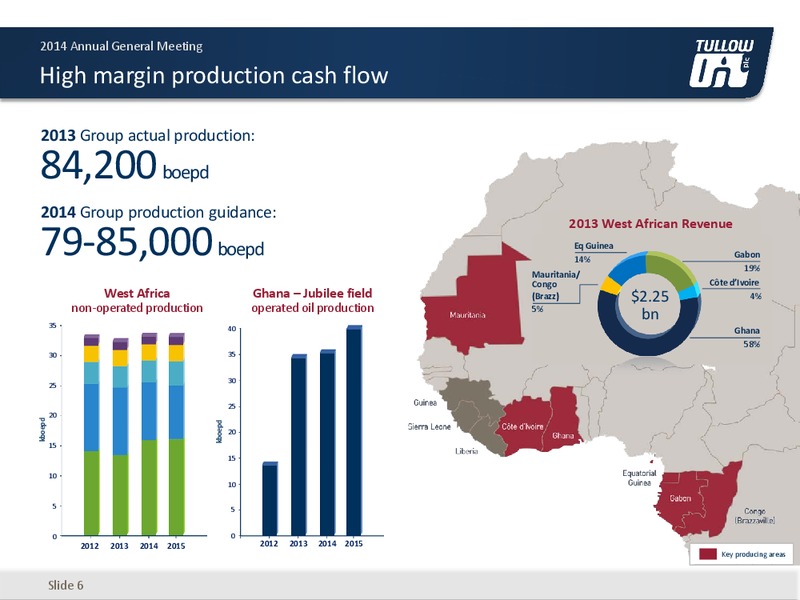Click the 'Sierra Leone' map label
Viewport: 800px width, 600px height.
coord(429,426)
